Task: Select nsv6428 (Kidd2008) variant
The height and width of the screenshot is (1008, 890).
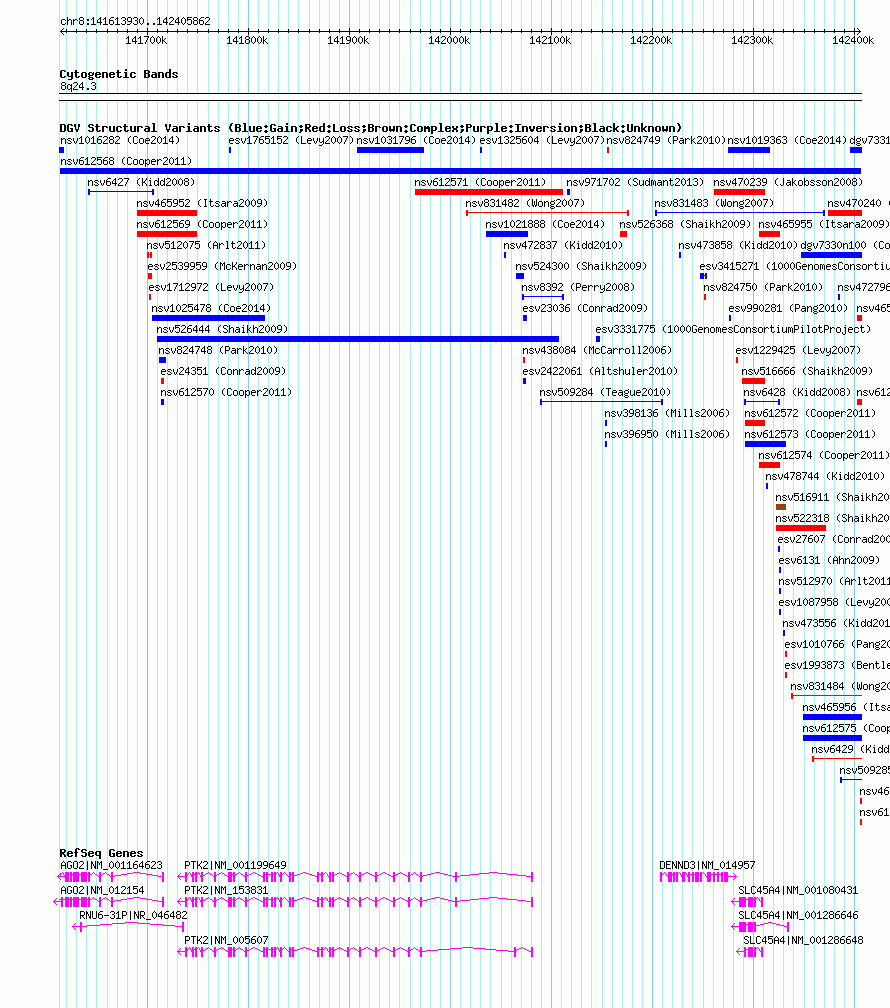Action: click(x=797, y=392)
